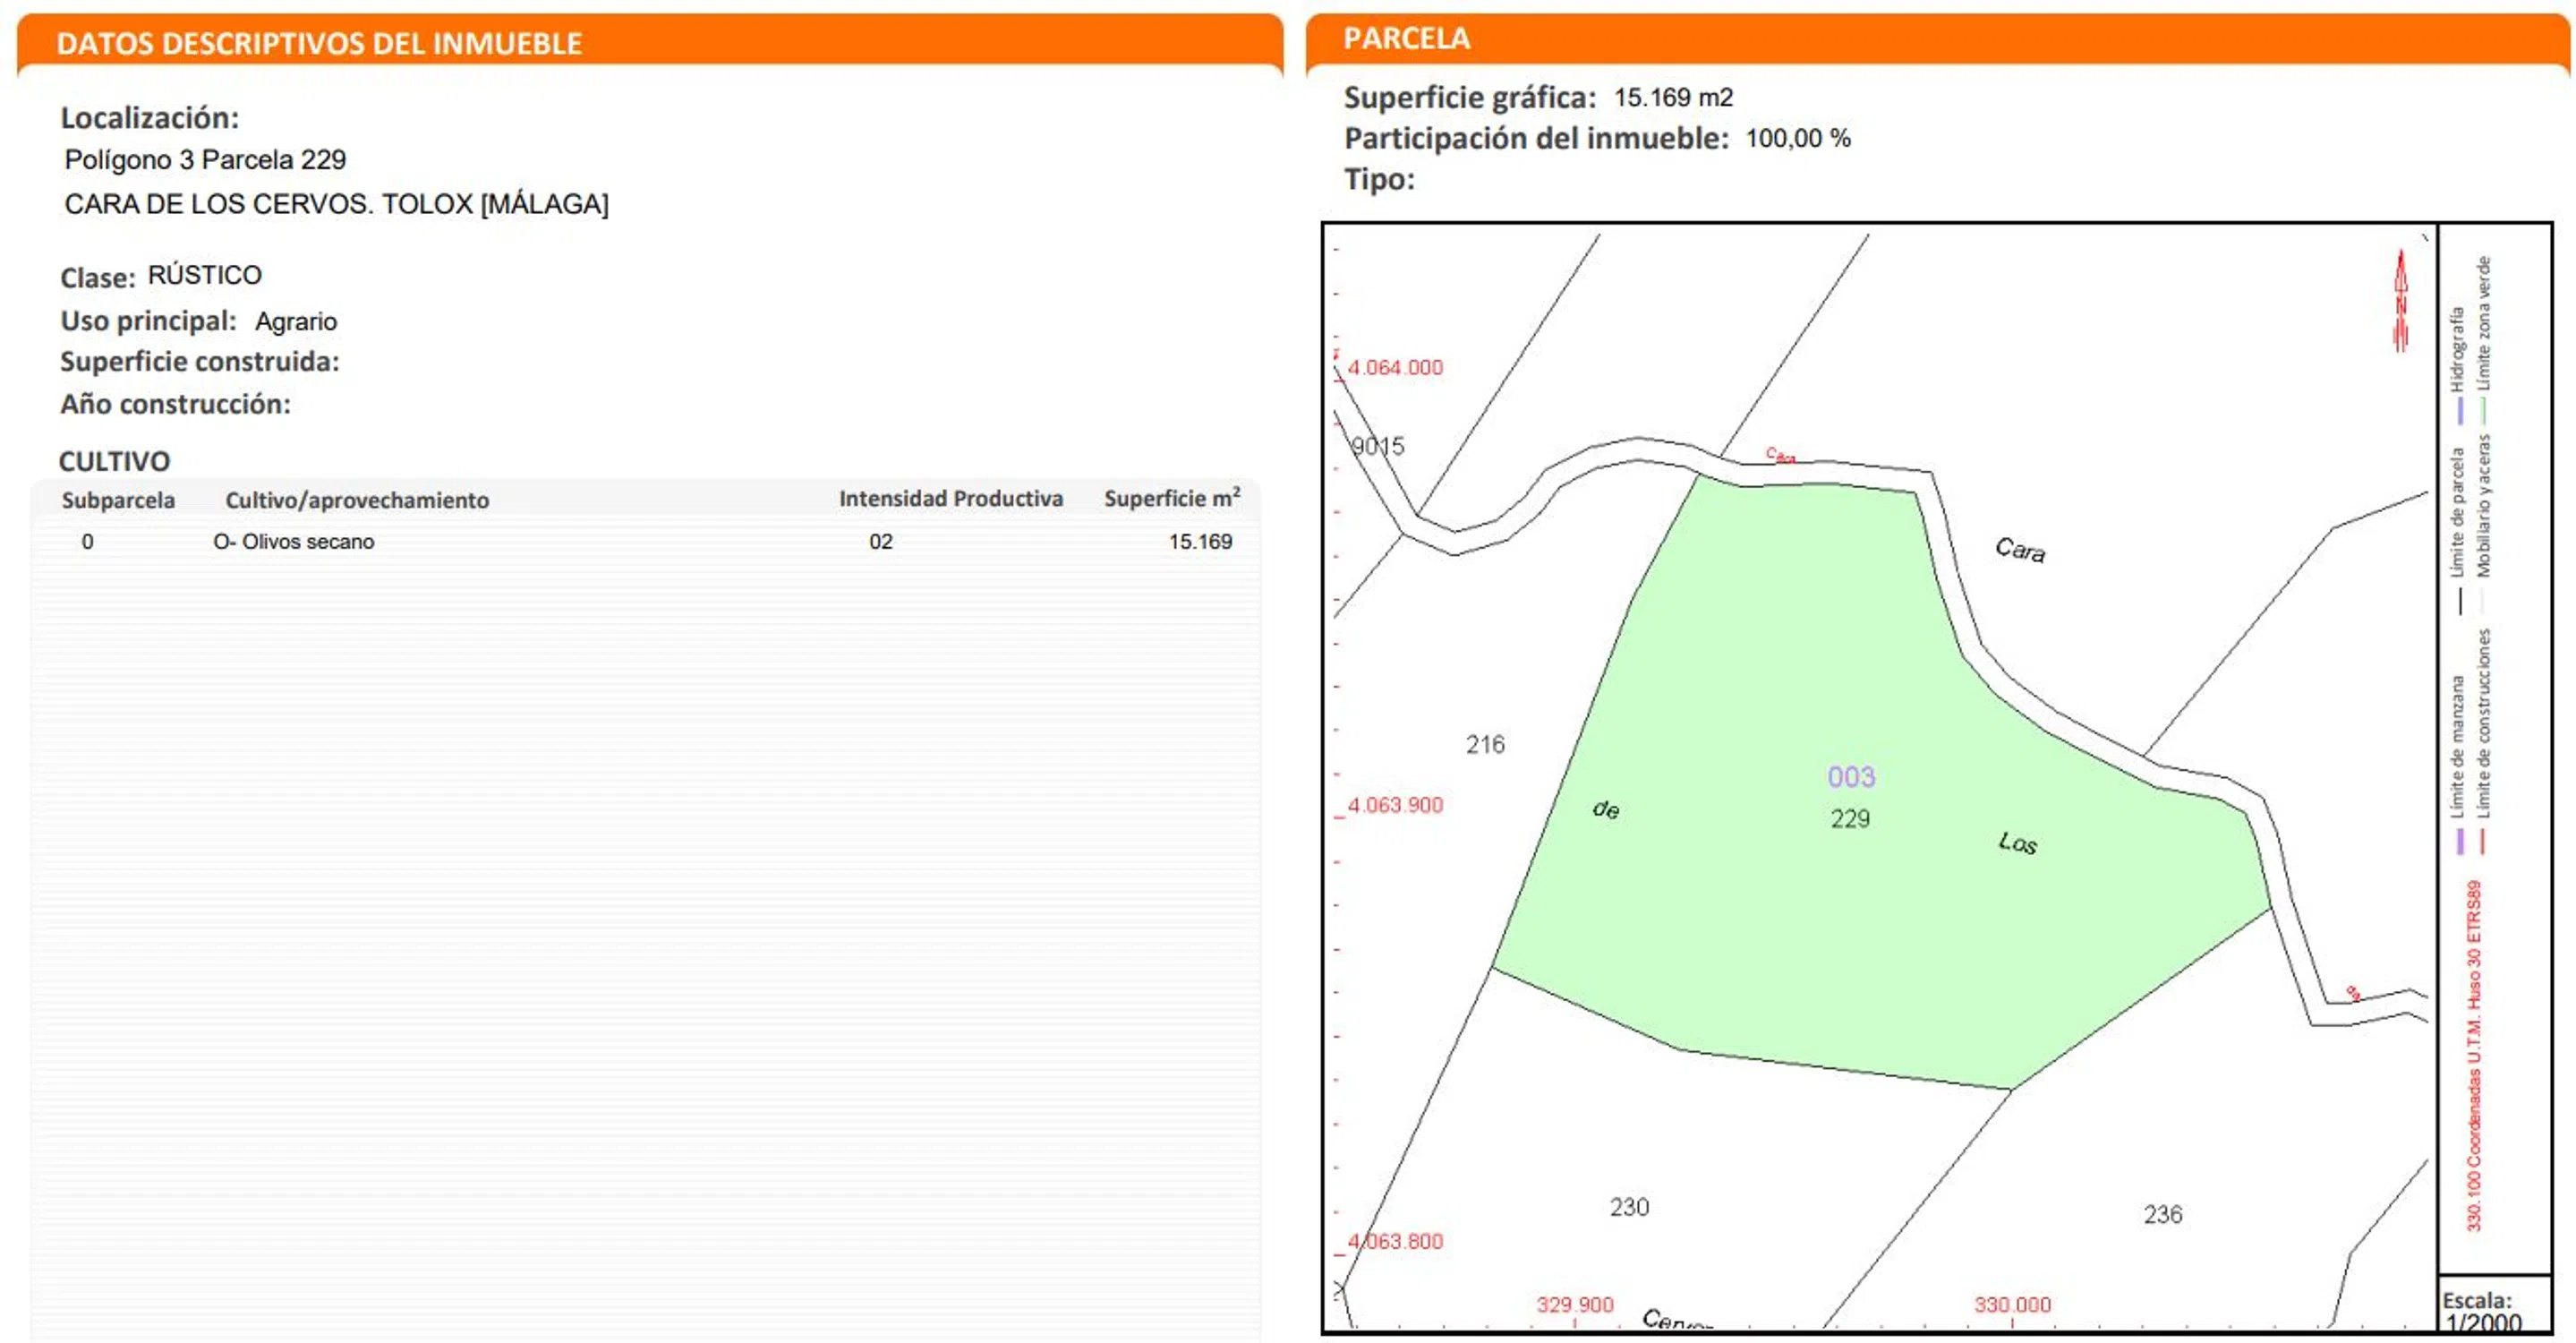Click the purple Hidrografía legend line
This screenshot has width=2576, height=1343.
(2459, 410)
